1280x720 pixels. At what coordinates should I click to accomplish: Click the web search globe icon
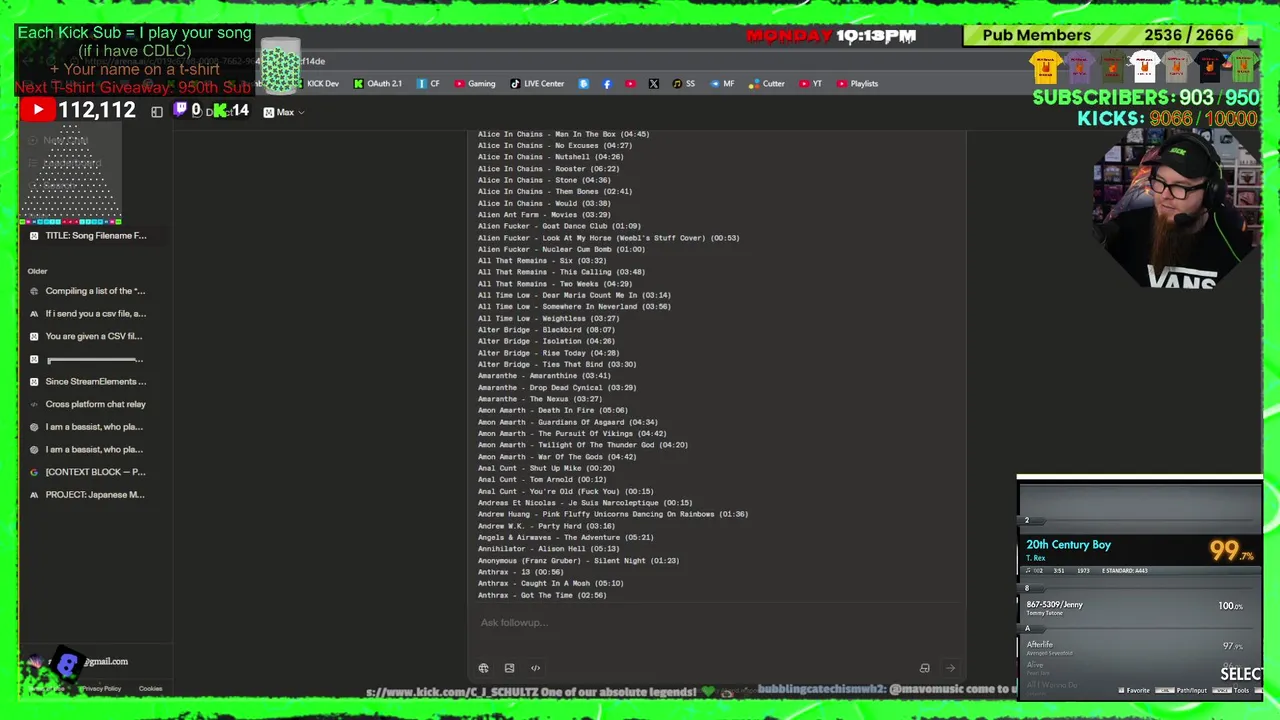point(483,668)
